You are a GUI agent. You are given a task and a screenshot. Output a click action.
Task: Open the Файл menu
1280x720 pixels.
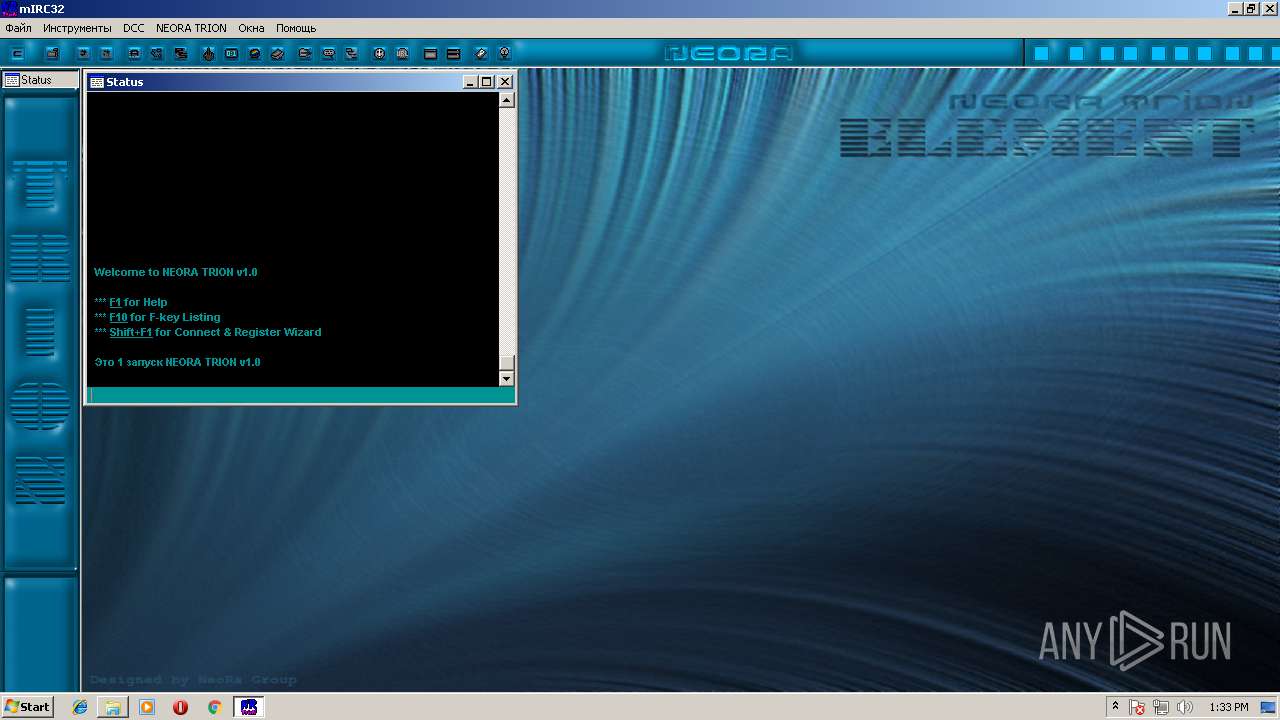coord(18,28)
